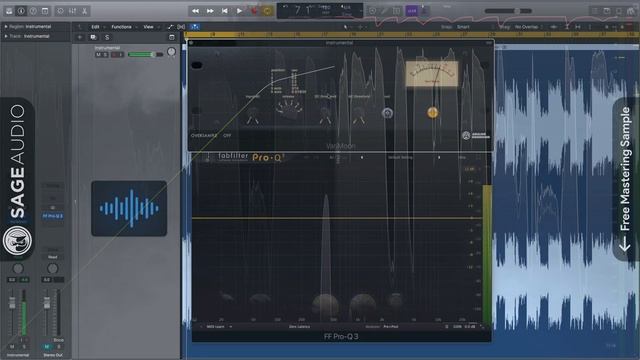Solo the Instrumental track header

105,54
